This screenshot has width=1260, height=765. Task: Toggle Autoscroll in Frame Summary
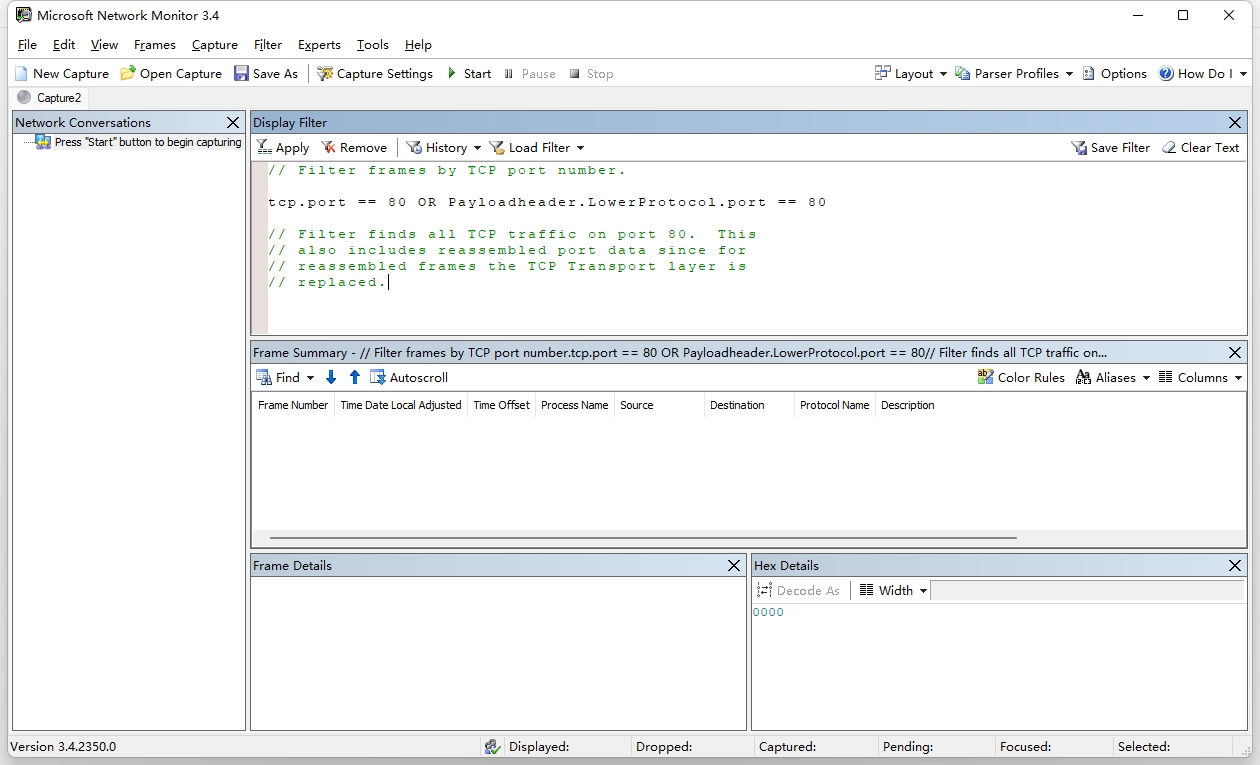click(409, 377)
